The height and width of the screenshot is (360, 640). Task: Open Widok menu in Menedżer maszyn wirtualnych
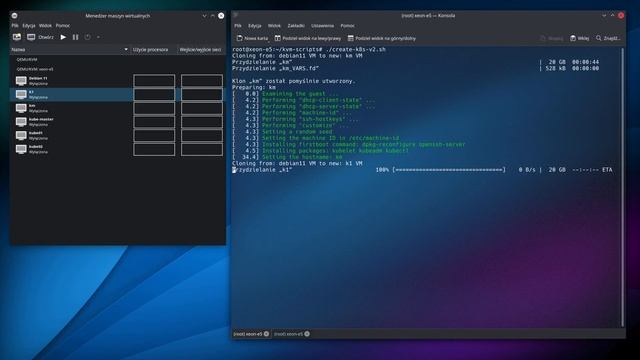click(x=45, y=25)
